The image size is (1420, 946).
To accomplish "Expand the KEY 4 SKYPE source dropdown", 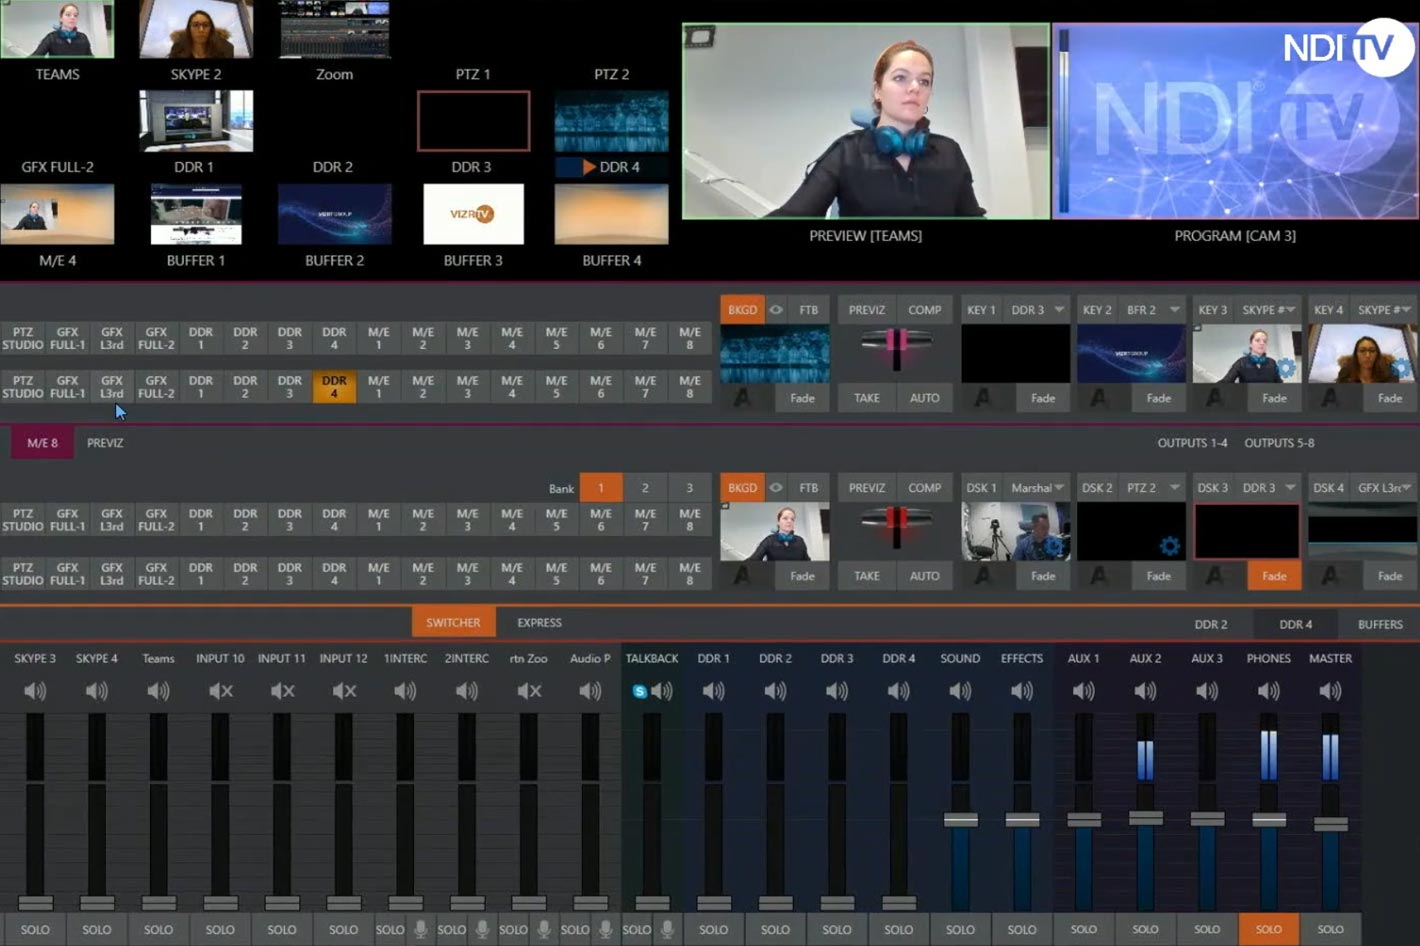I will pyautogui.click(x=1385, y=310).
